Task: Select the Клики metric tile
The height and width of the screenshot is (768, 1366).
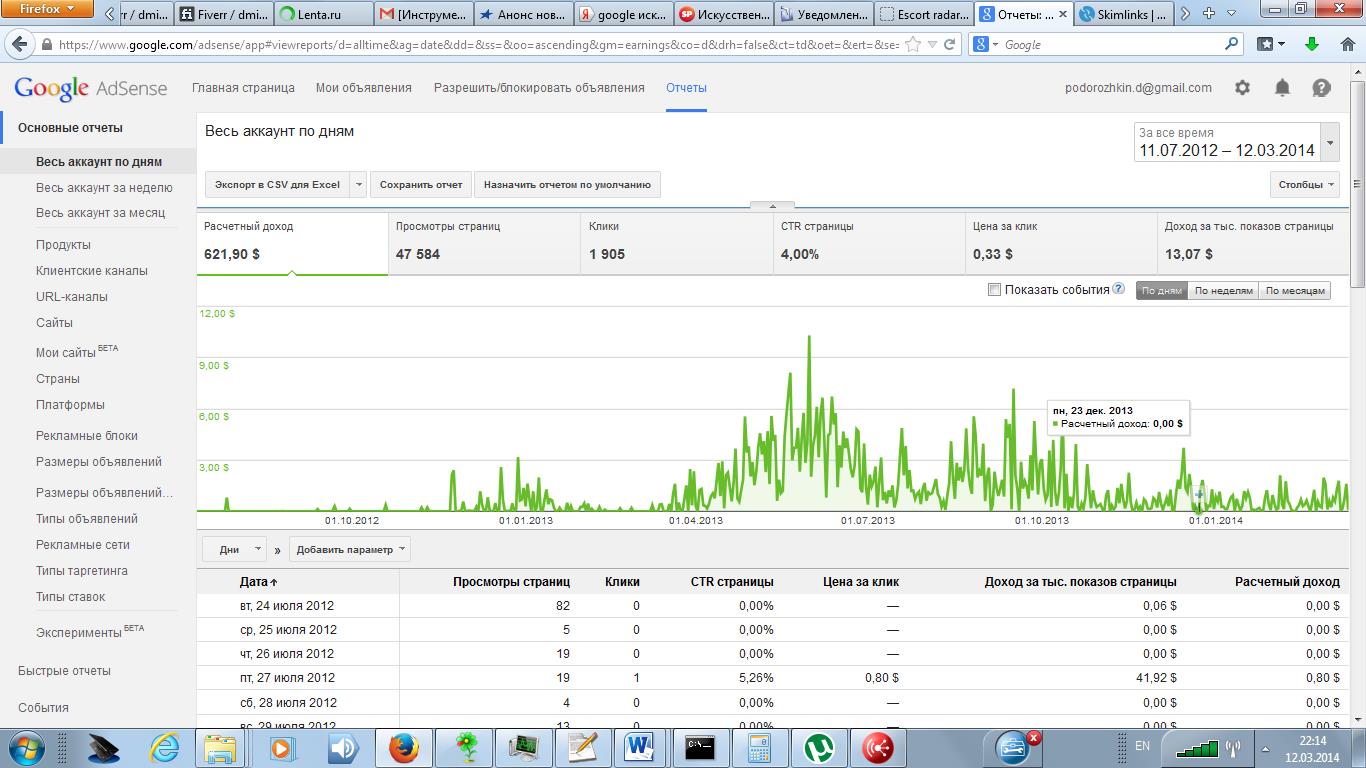Action: [676, 243]
